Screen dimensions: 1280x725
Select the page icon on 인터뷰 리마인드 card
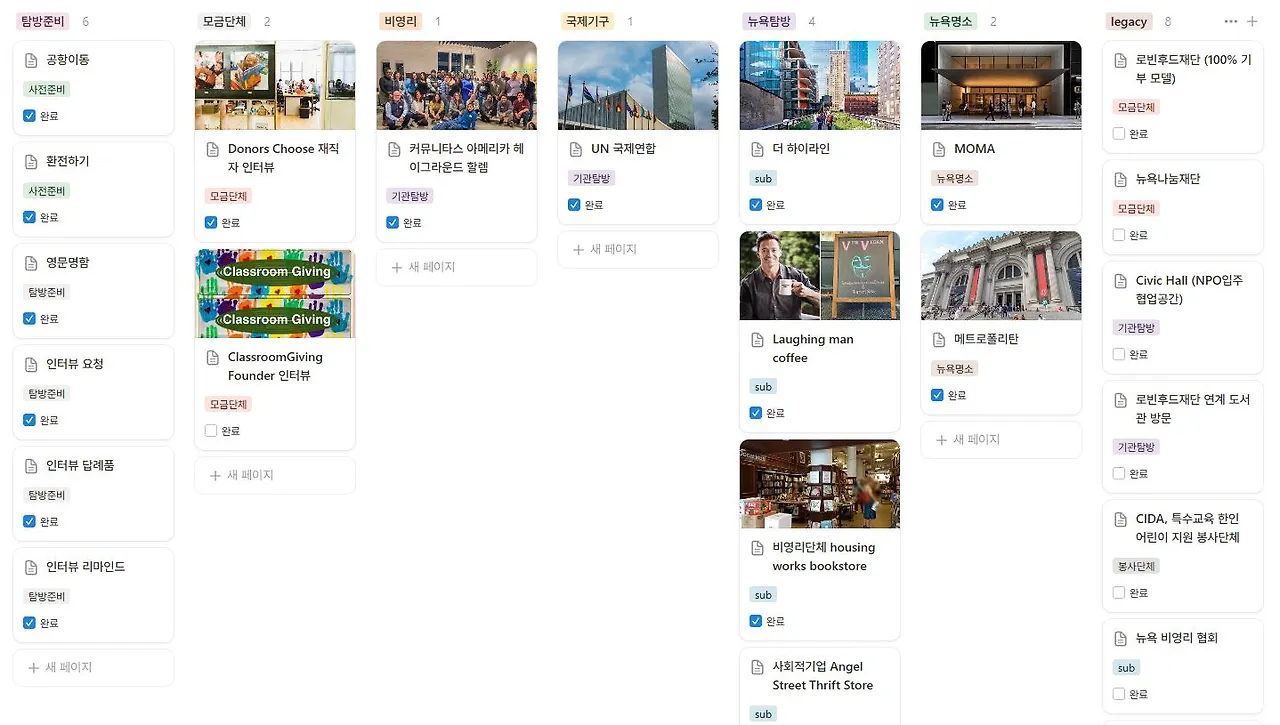pyautogui.click(x=30, y=567)
